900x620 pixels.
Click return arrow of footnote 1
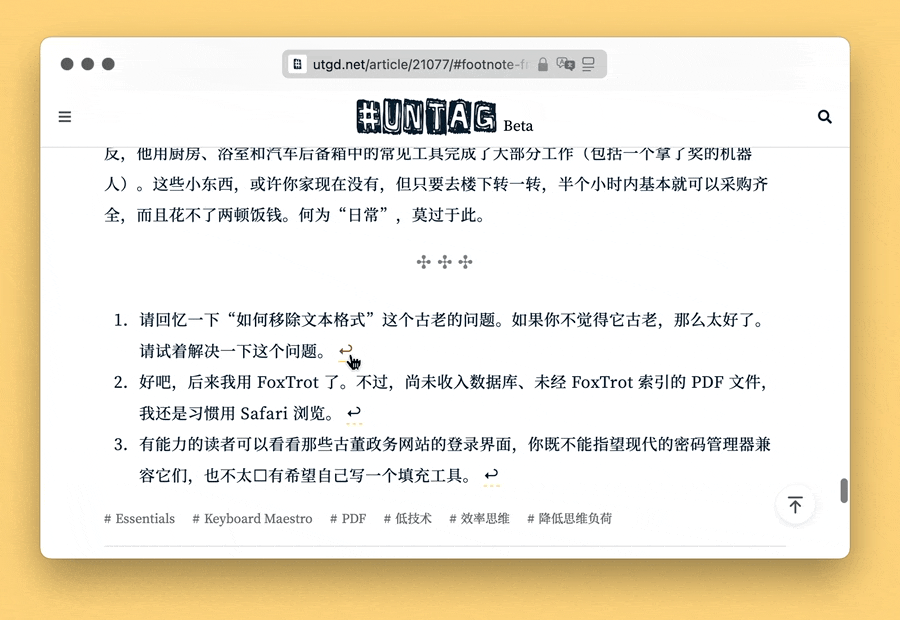pyautogui.click(x=346, y=351)
